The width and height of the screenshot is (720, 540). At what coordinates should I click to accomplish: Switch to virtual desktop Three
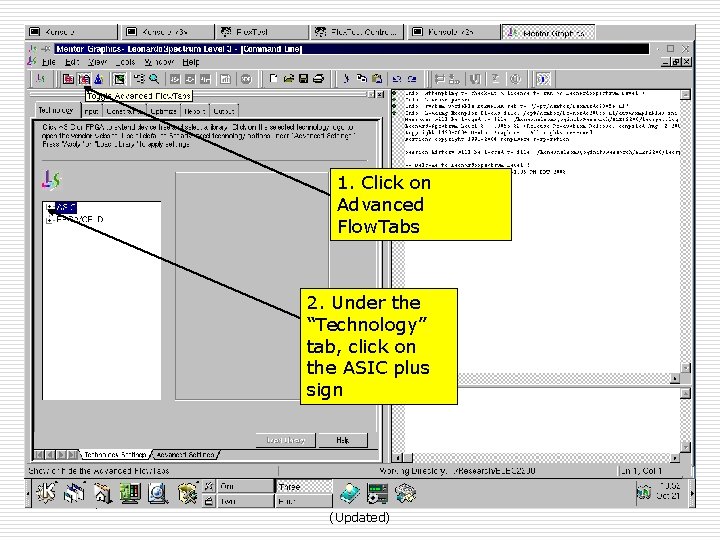[x=304, y=486]
